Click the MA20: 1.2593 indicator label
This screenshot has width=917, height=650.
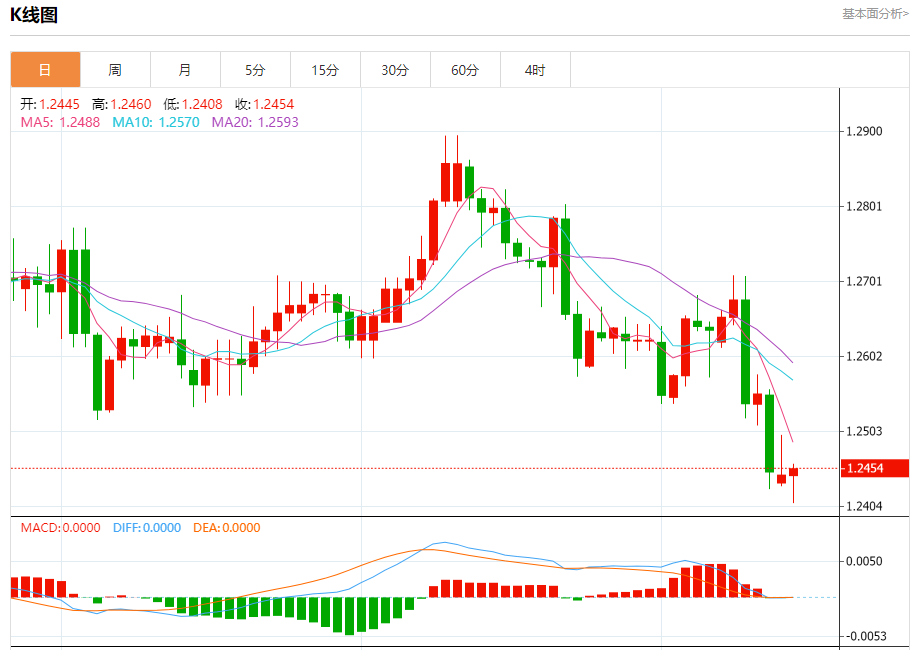point(255,122)
